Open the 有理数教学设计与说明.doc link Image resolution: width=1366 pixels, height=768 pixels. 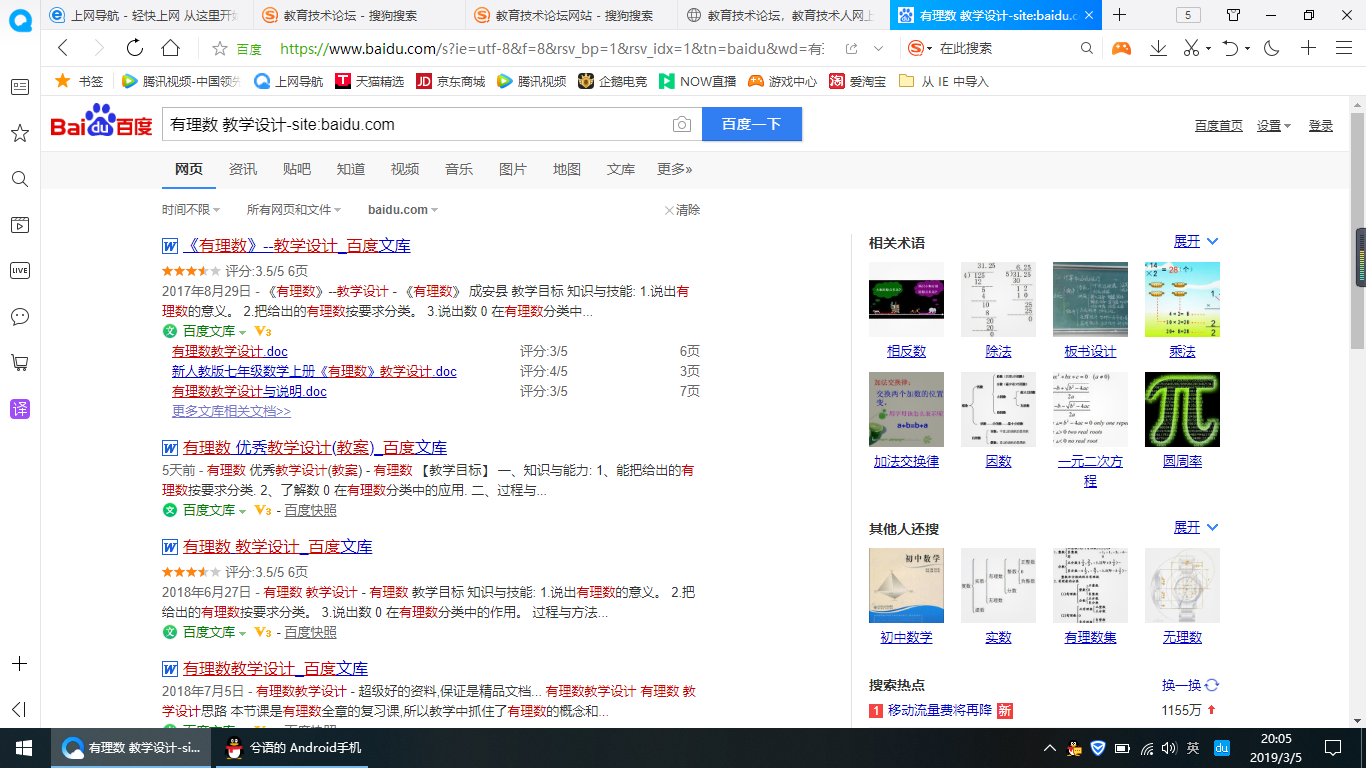pyautogui.click(x=249, y=391)
